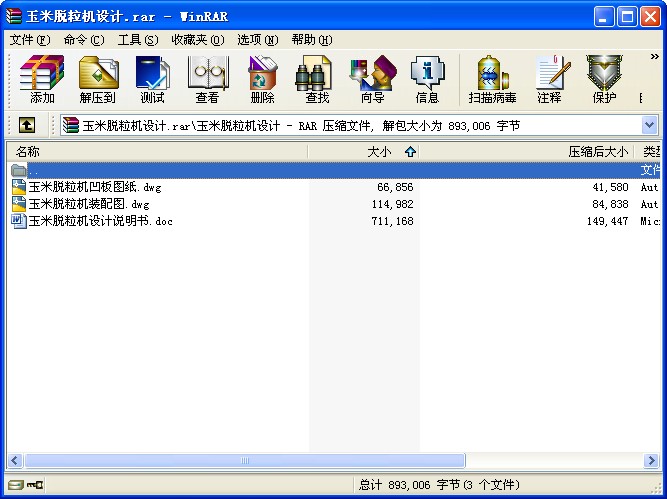667x499 pixels.
Task: Click packed size value 149,447
Action: (x=607, y=221)
